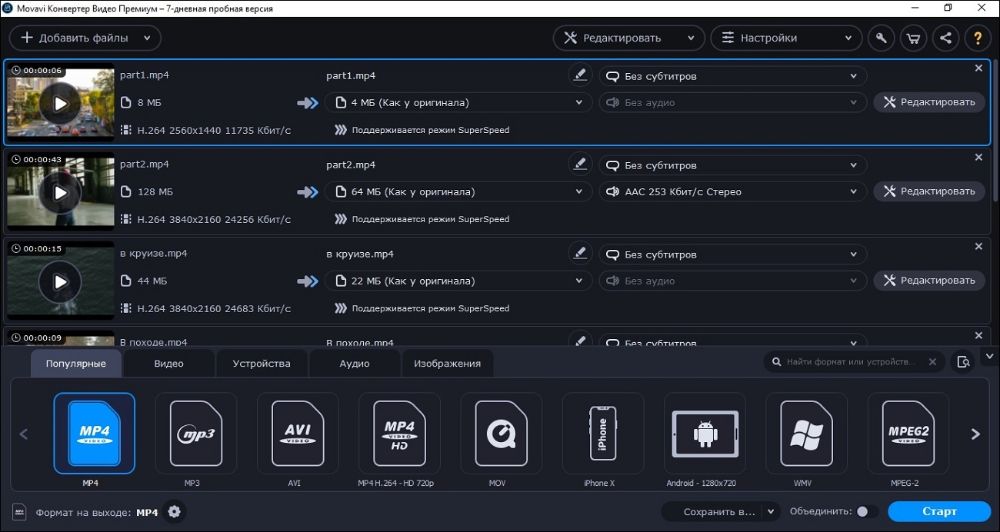Click the share icon in top toolbar
Viewport: 1000px width, 532px height.
coord(945,38)
